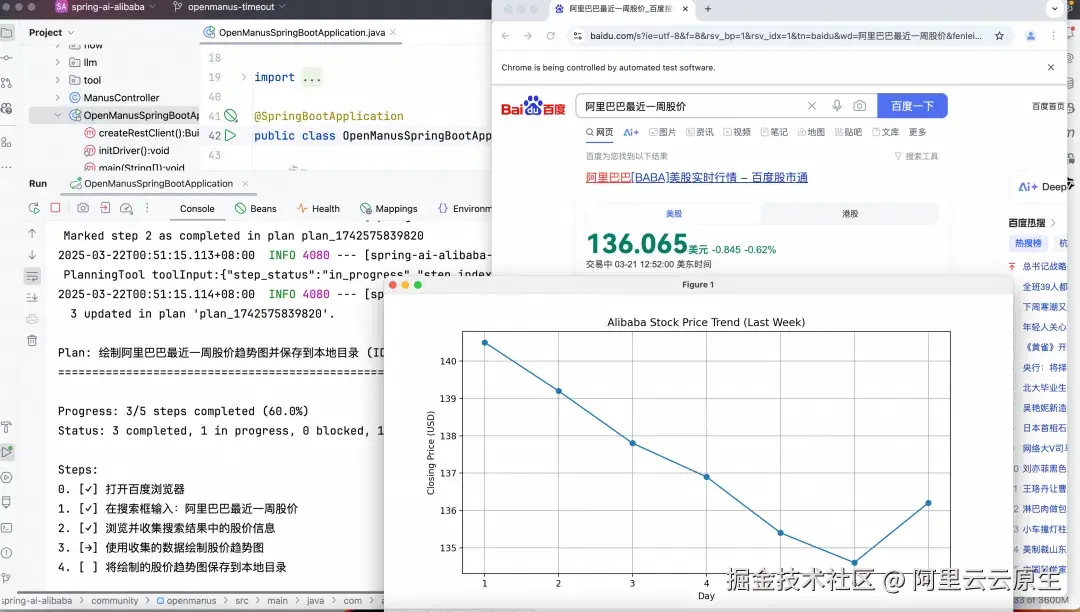Image resolution: width=1080 pixels, height=612 pixels.
Task: Click 百度首页 link
Action: click(x=1048, y=106)
